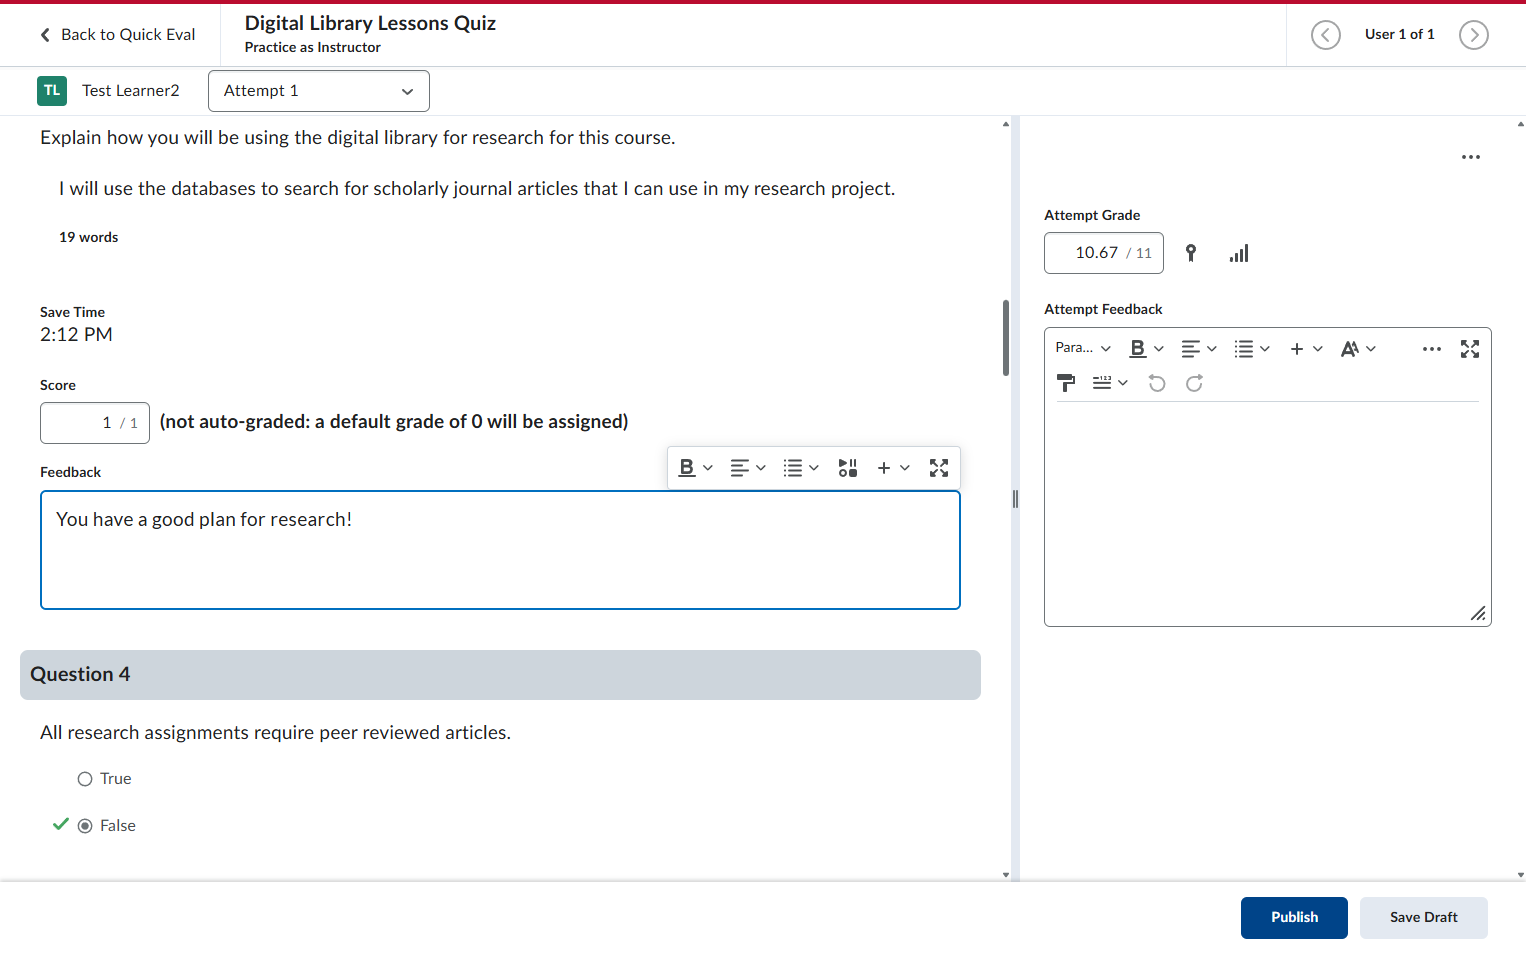Click into the Attempt Feedback text area
The image size is (1526, 954).
click(x=1267, y=512)
